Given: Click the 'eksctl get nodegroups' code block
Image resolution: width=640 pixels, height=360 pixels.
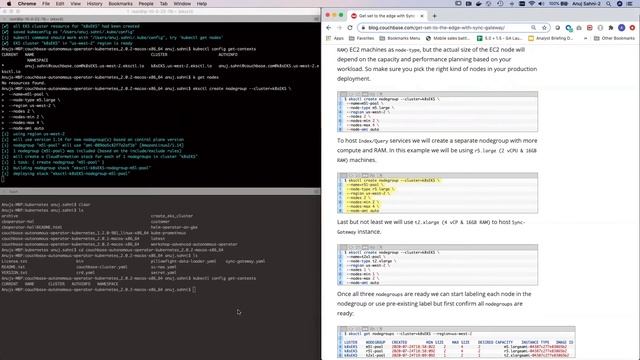Looking at the screenshot, I should 456,342.
